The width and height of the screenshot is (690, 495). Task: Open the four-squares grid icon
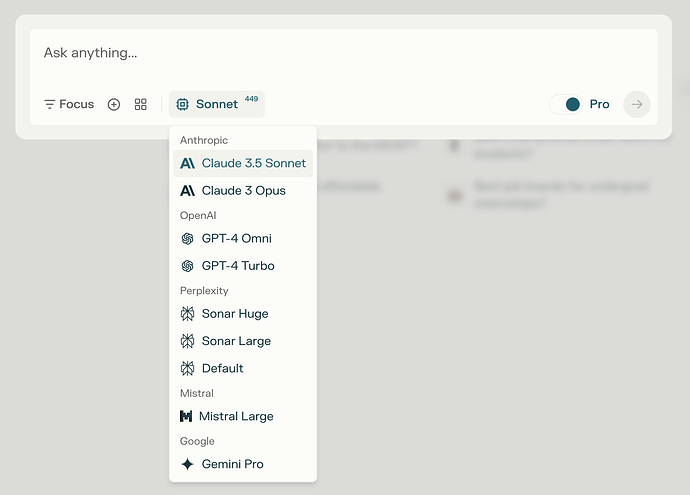[x=140, y=104]
